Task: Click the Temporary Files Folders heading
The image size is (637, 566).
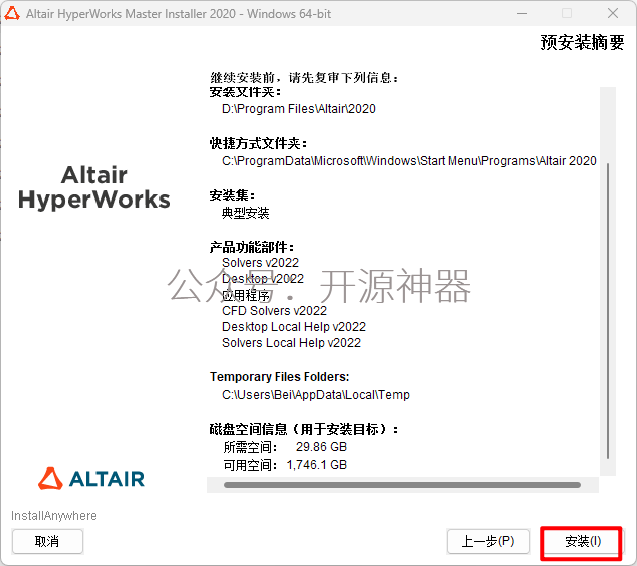Action: tap(280, 377)
